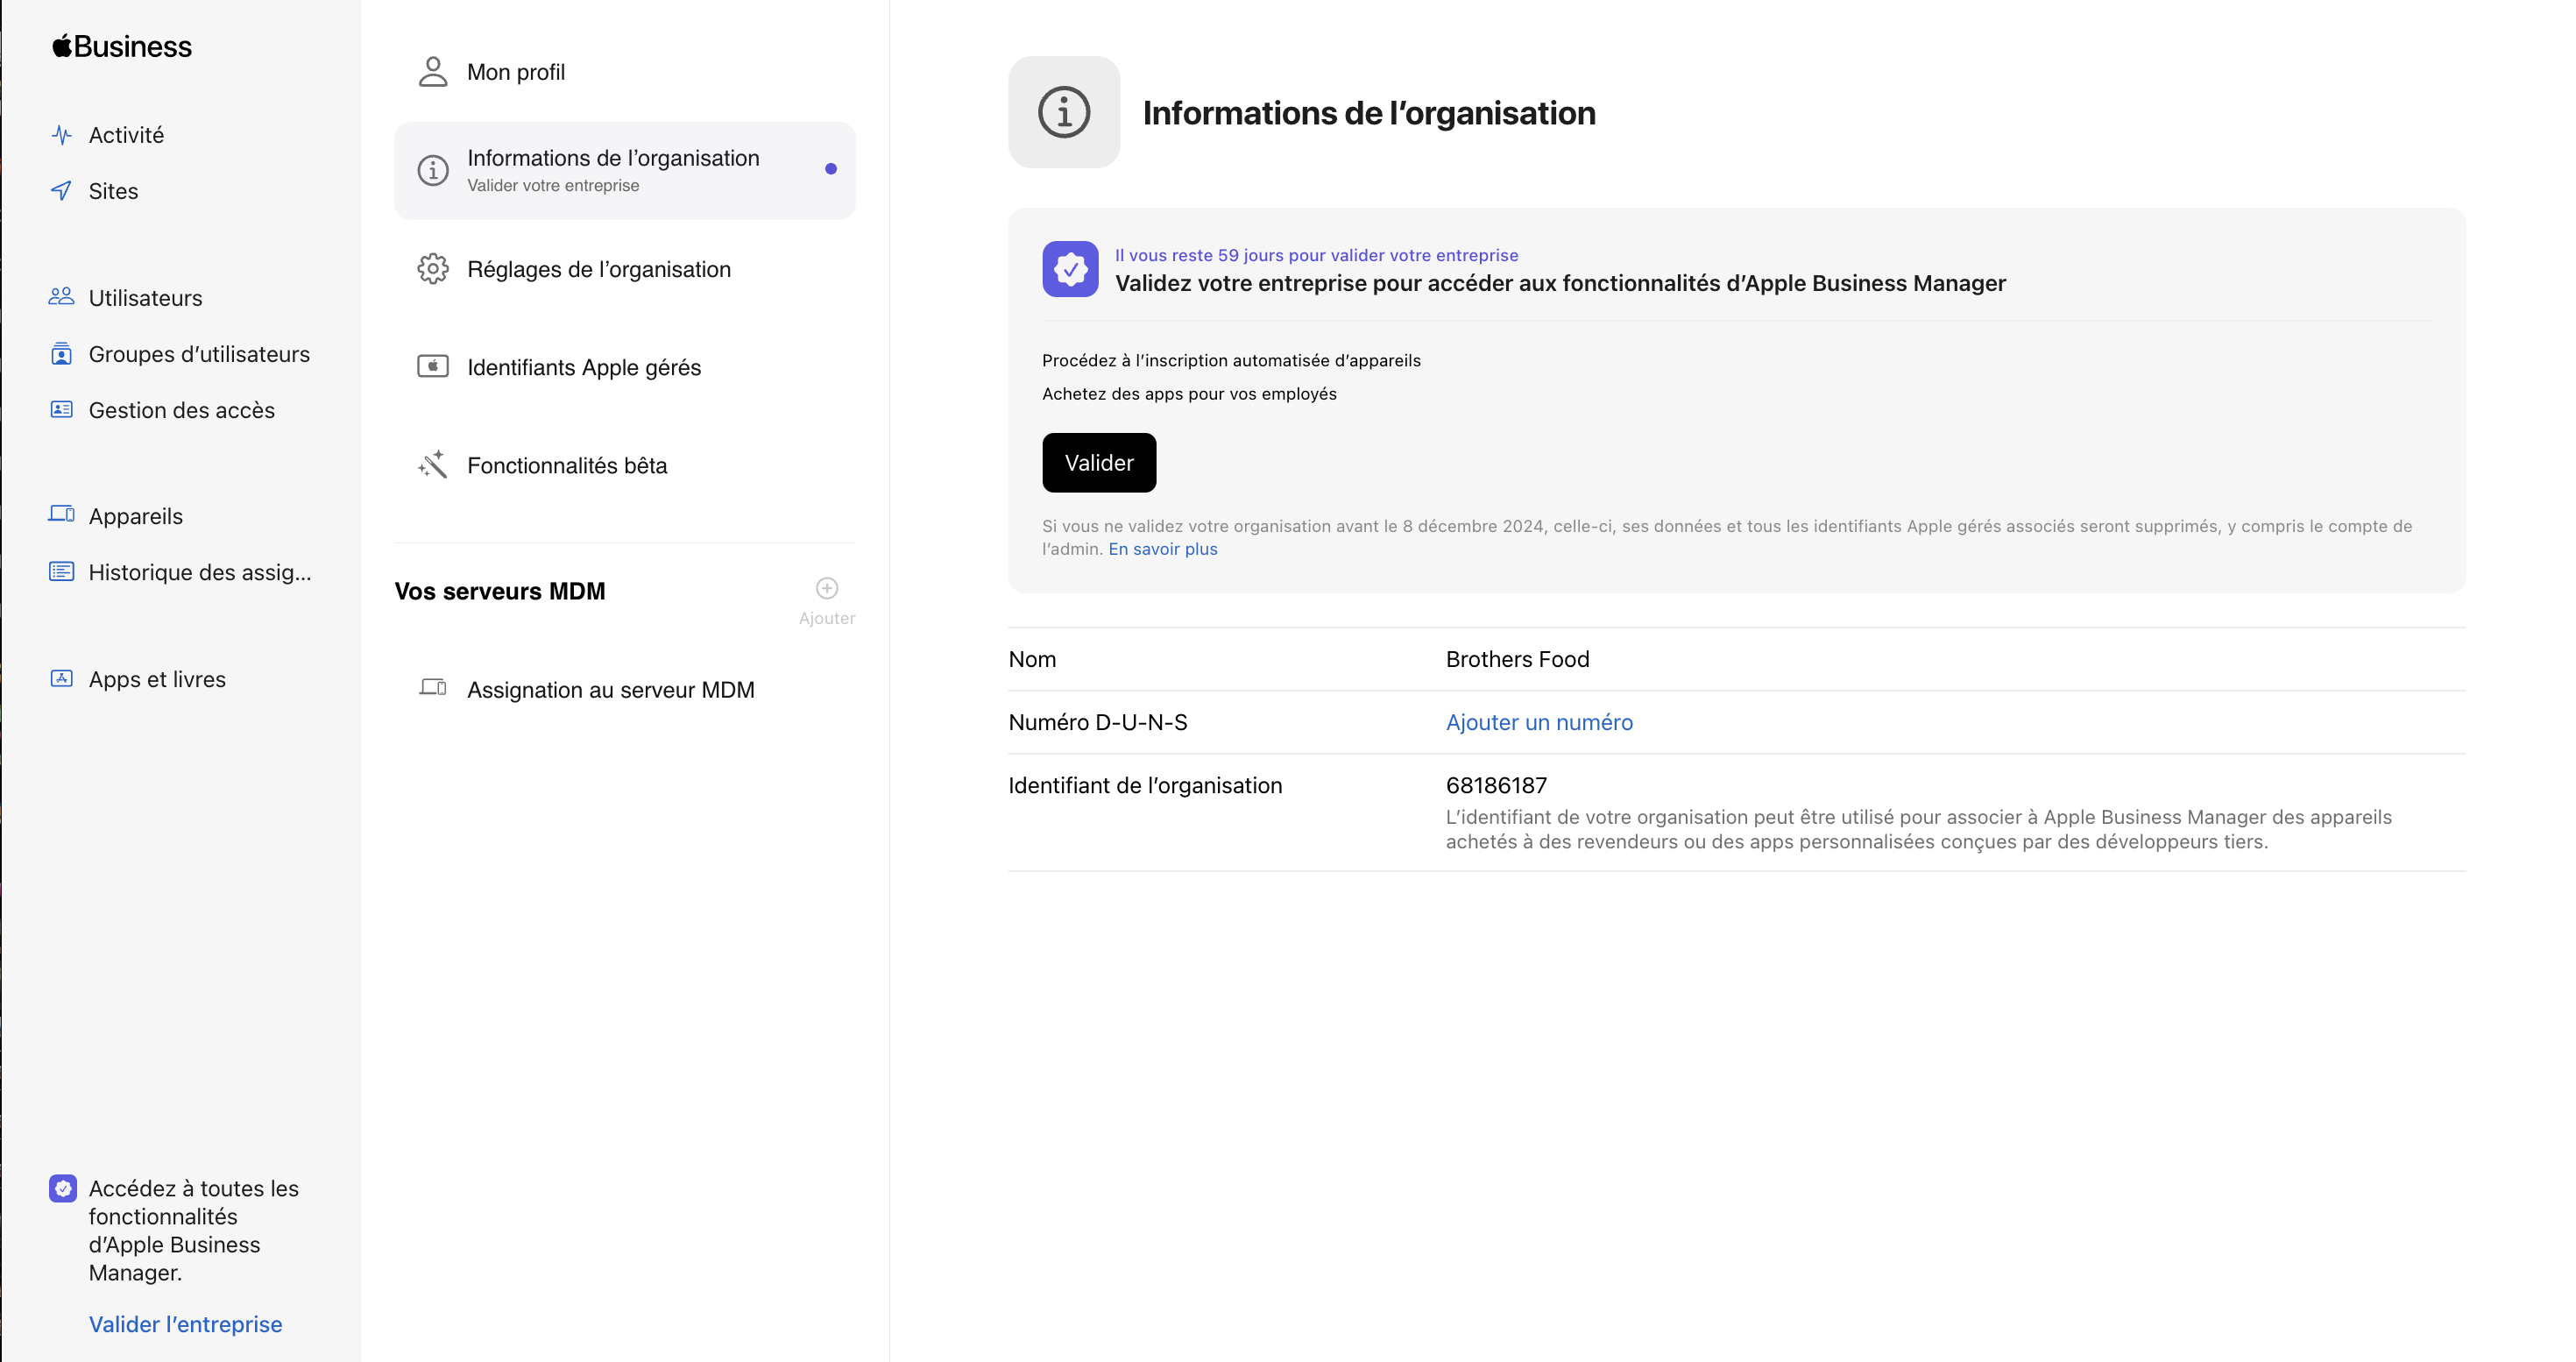Click the Identifiant de l'organisation label

coord(1145,785)
